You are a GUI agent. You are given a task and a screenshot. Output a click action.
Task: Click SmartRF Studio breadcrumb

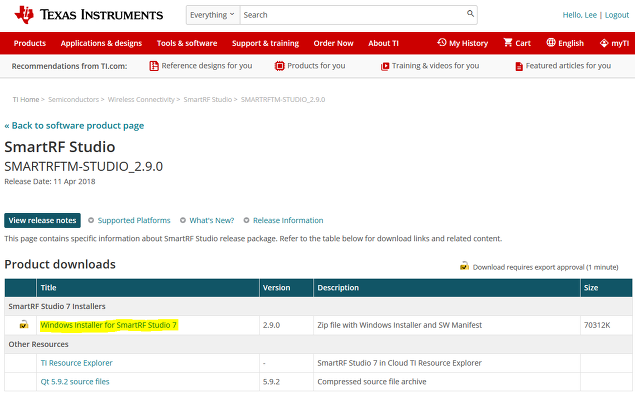point(208,99)
